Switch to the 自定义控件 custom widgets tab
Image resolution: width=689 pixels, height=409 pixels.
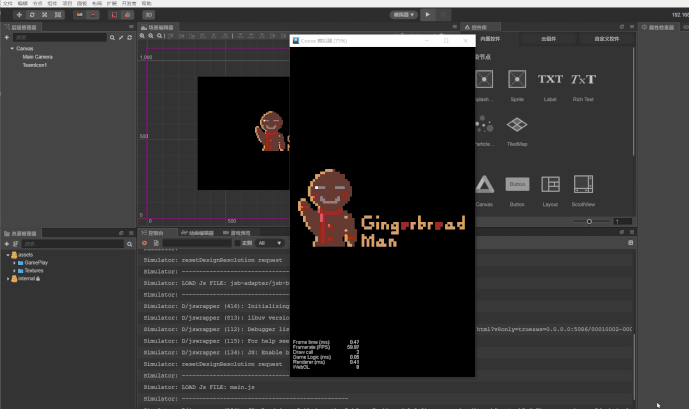coord(607,39)
